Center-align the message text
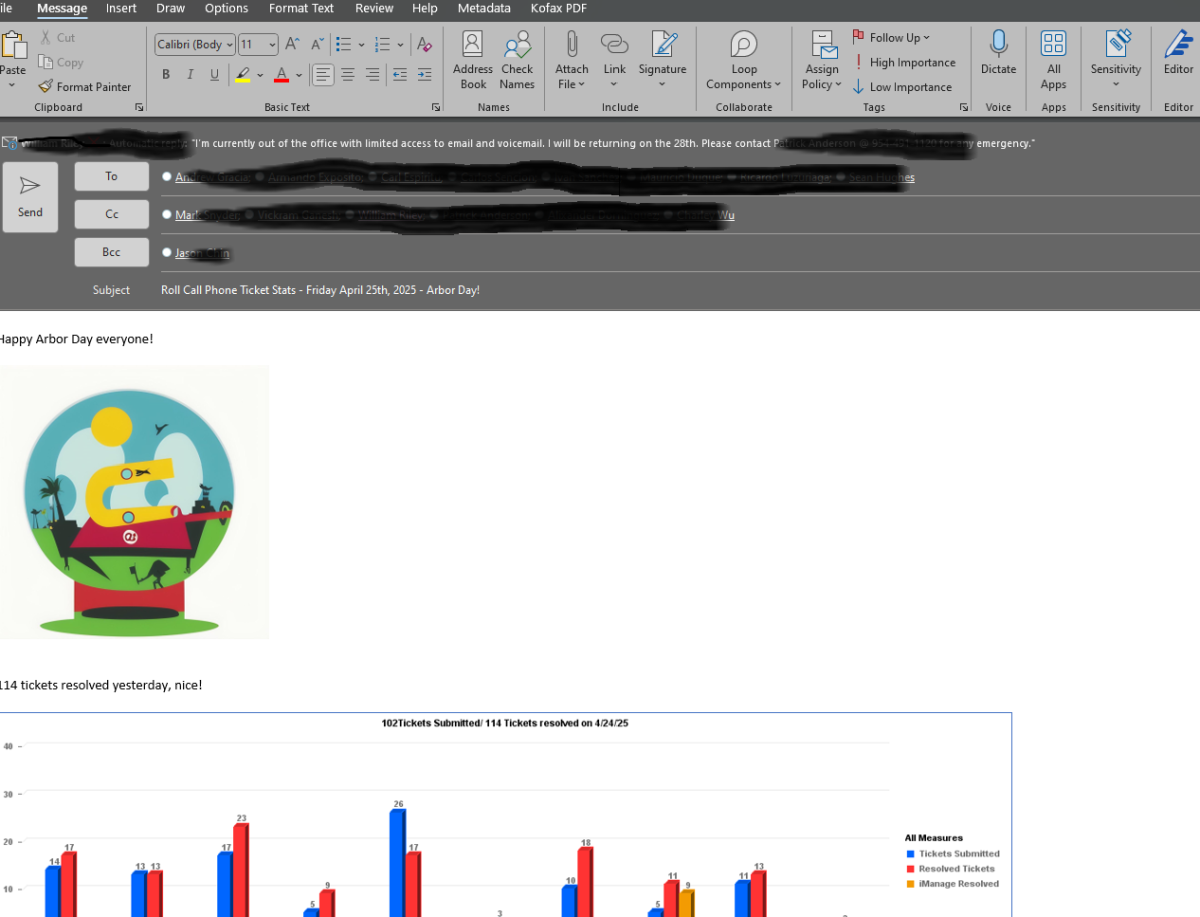The image size is (1200, 917). 348,75
